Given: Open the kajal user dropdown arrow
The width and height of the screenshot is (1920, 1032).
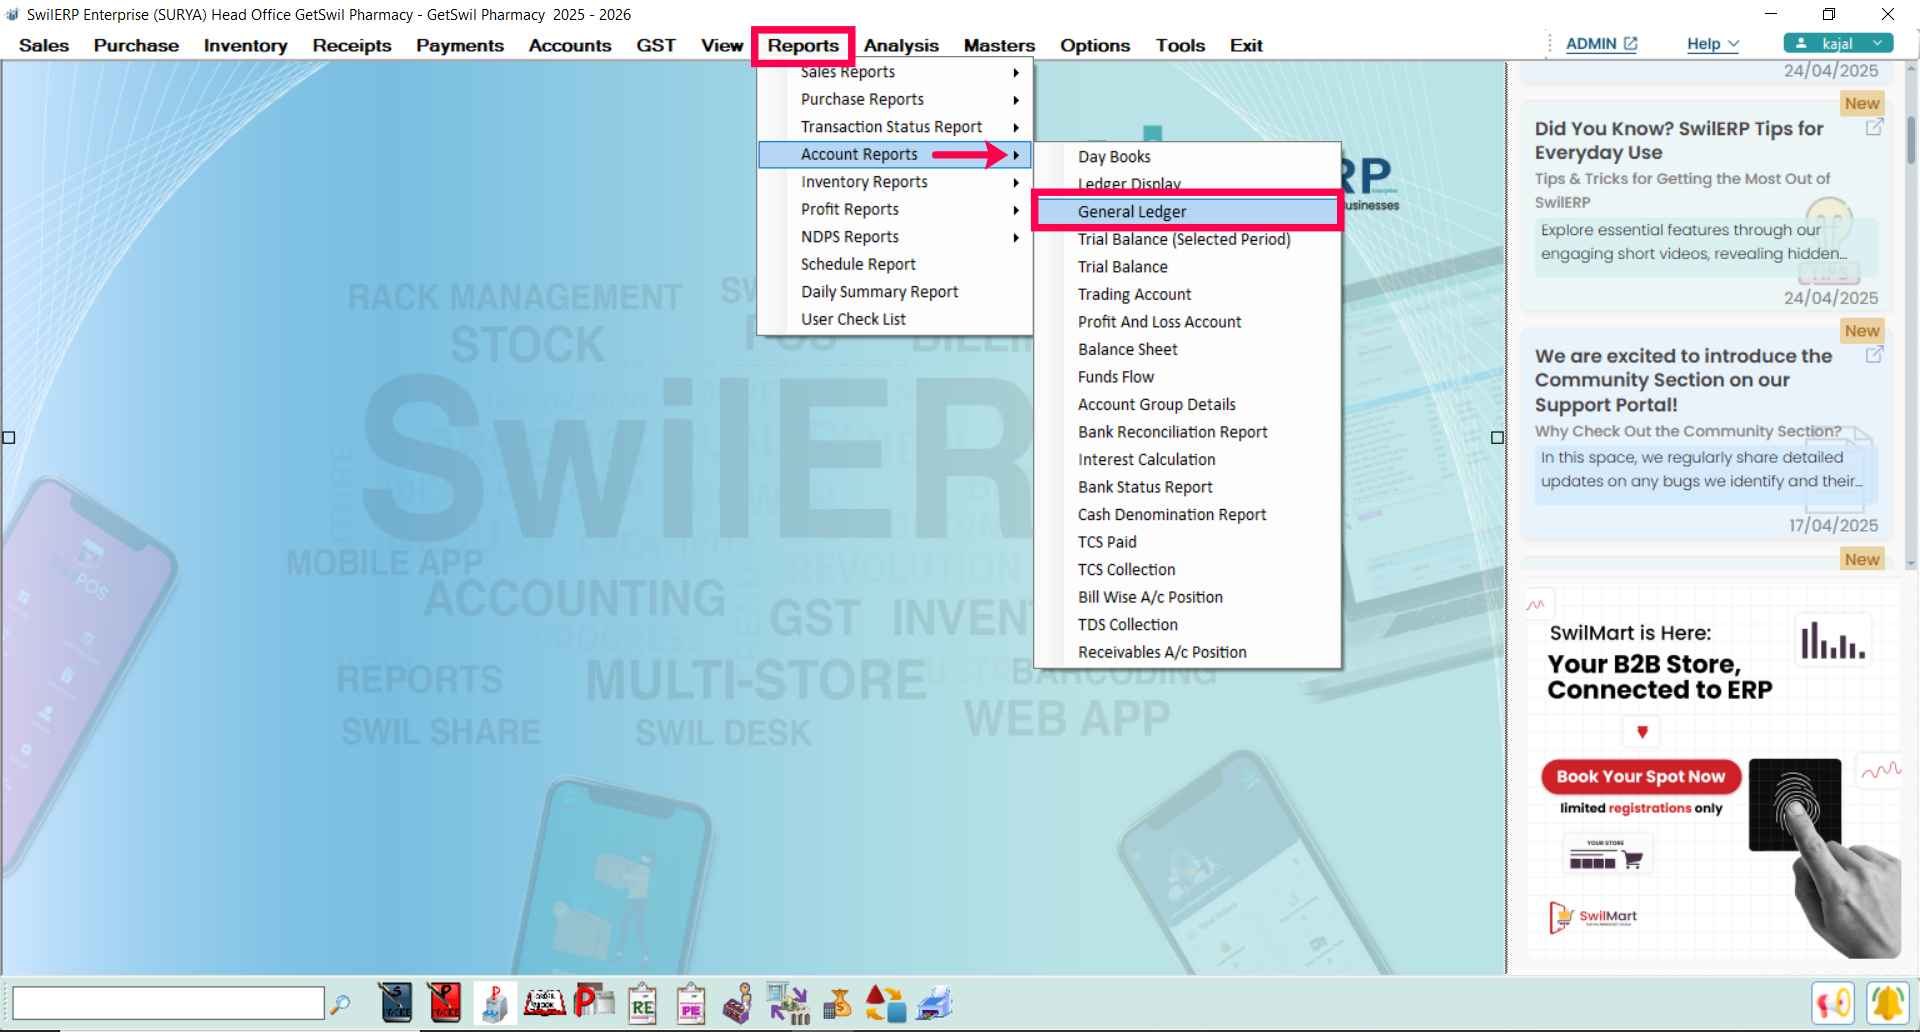Looking at the screenshot, I should coord(1878,43).
